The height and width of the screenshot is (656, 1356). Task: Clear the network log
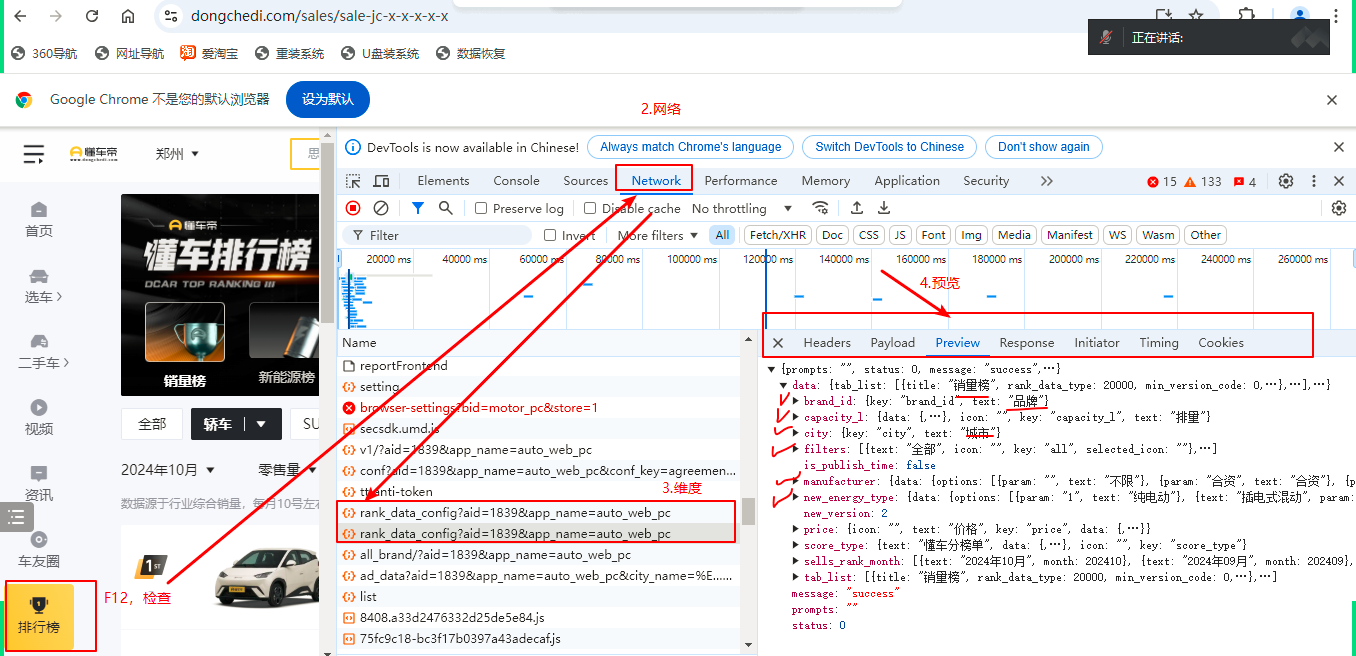click(381, 208)
